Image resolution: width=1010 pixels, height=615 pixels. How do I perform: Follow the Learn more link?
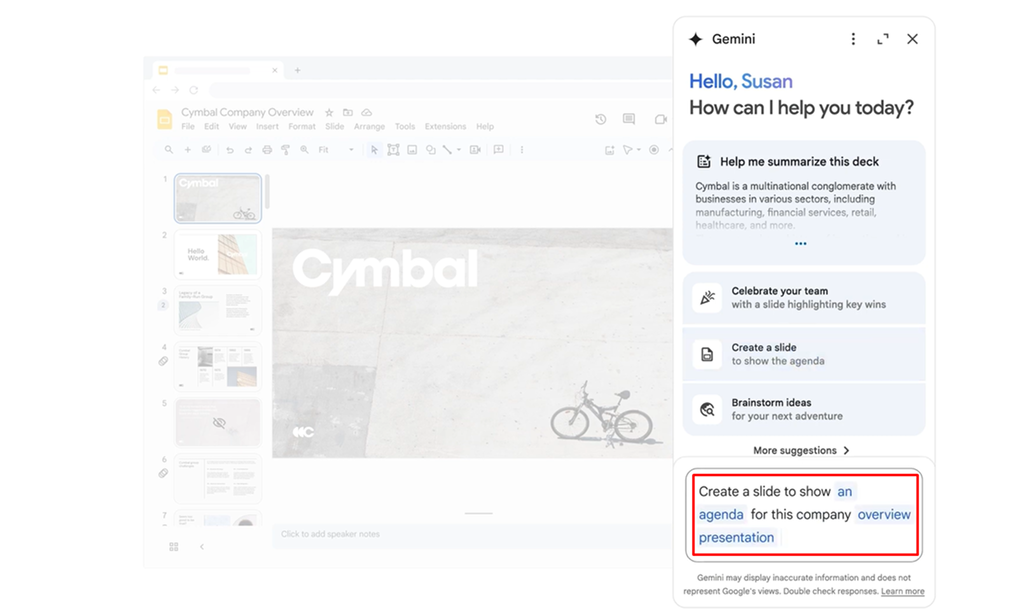click(902, 592)
